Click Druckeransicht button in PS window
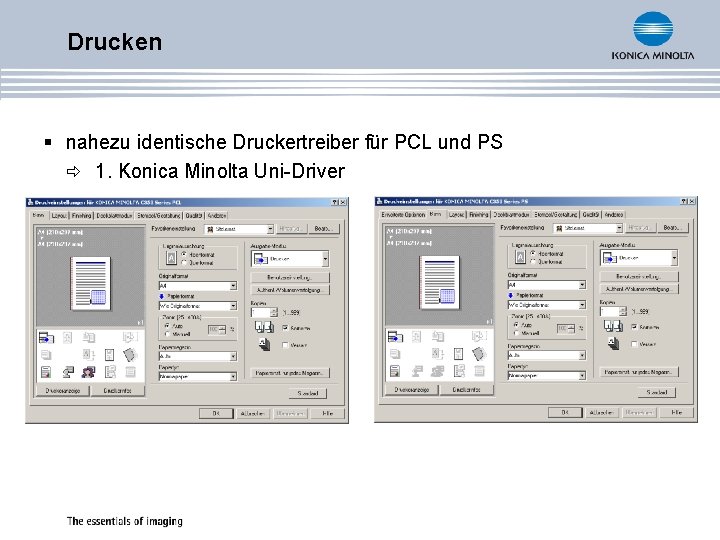 [412, 390]
